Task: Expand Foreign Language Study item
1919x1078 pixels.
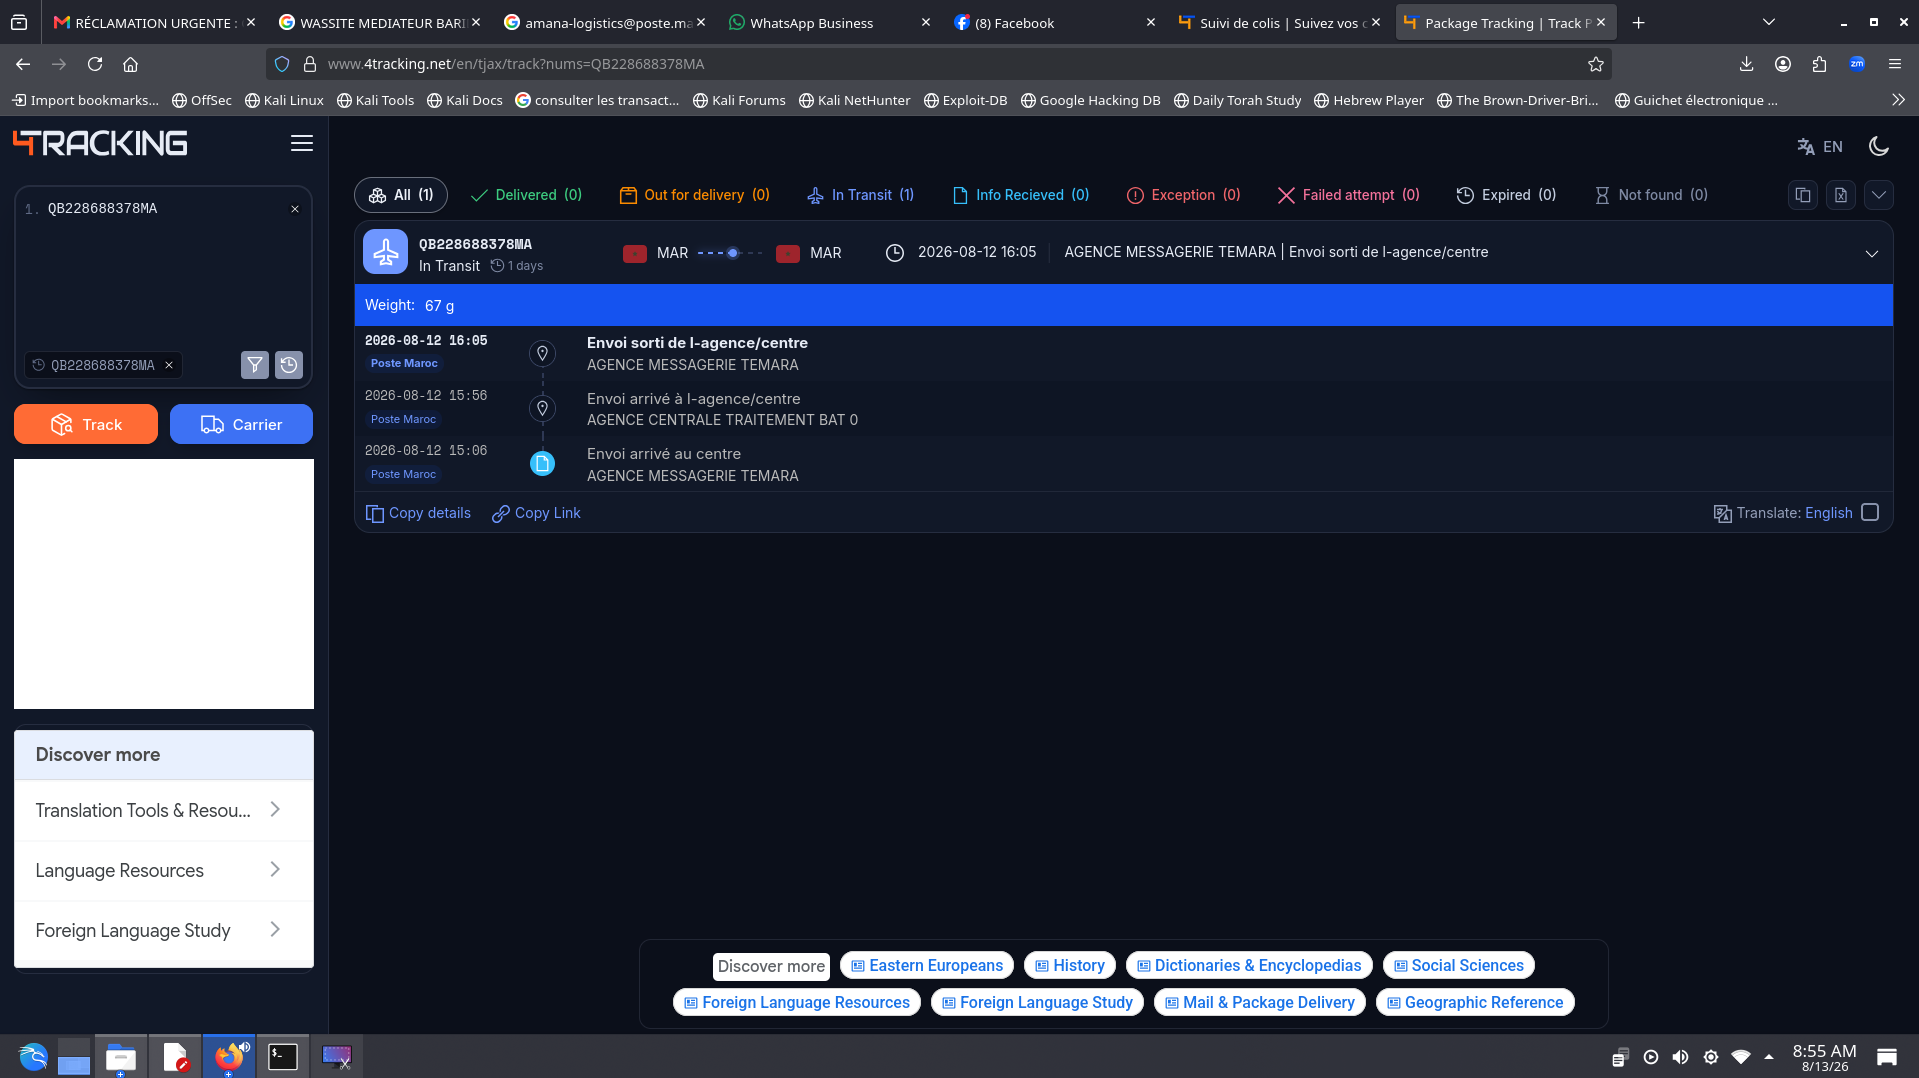Action: click(x=164, y=930)
